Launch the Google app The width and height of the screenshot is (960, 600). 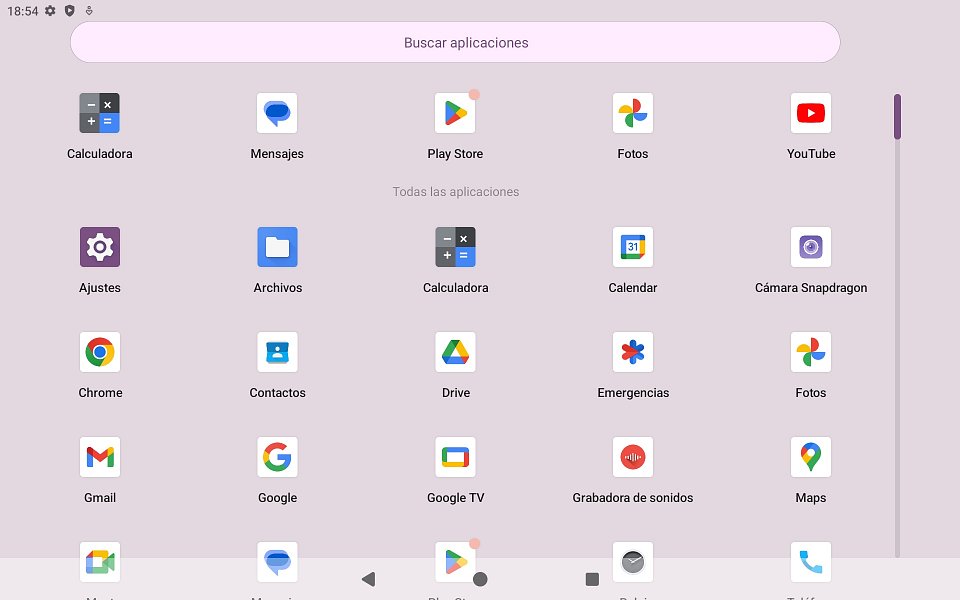(277, 457)
